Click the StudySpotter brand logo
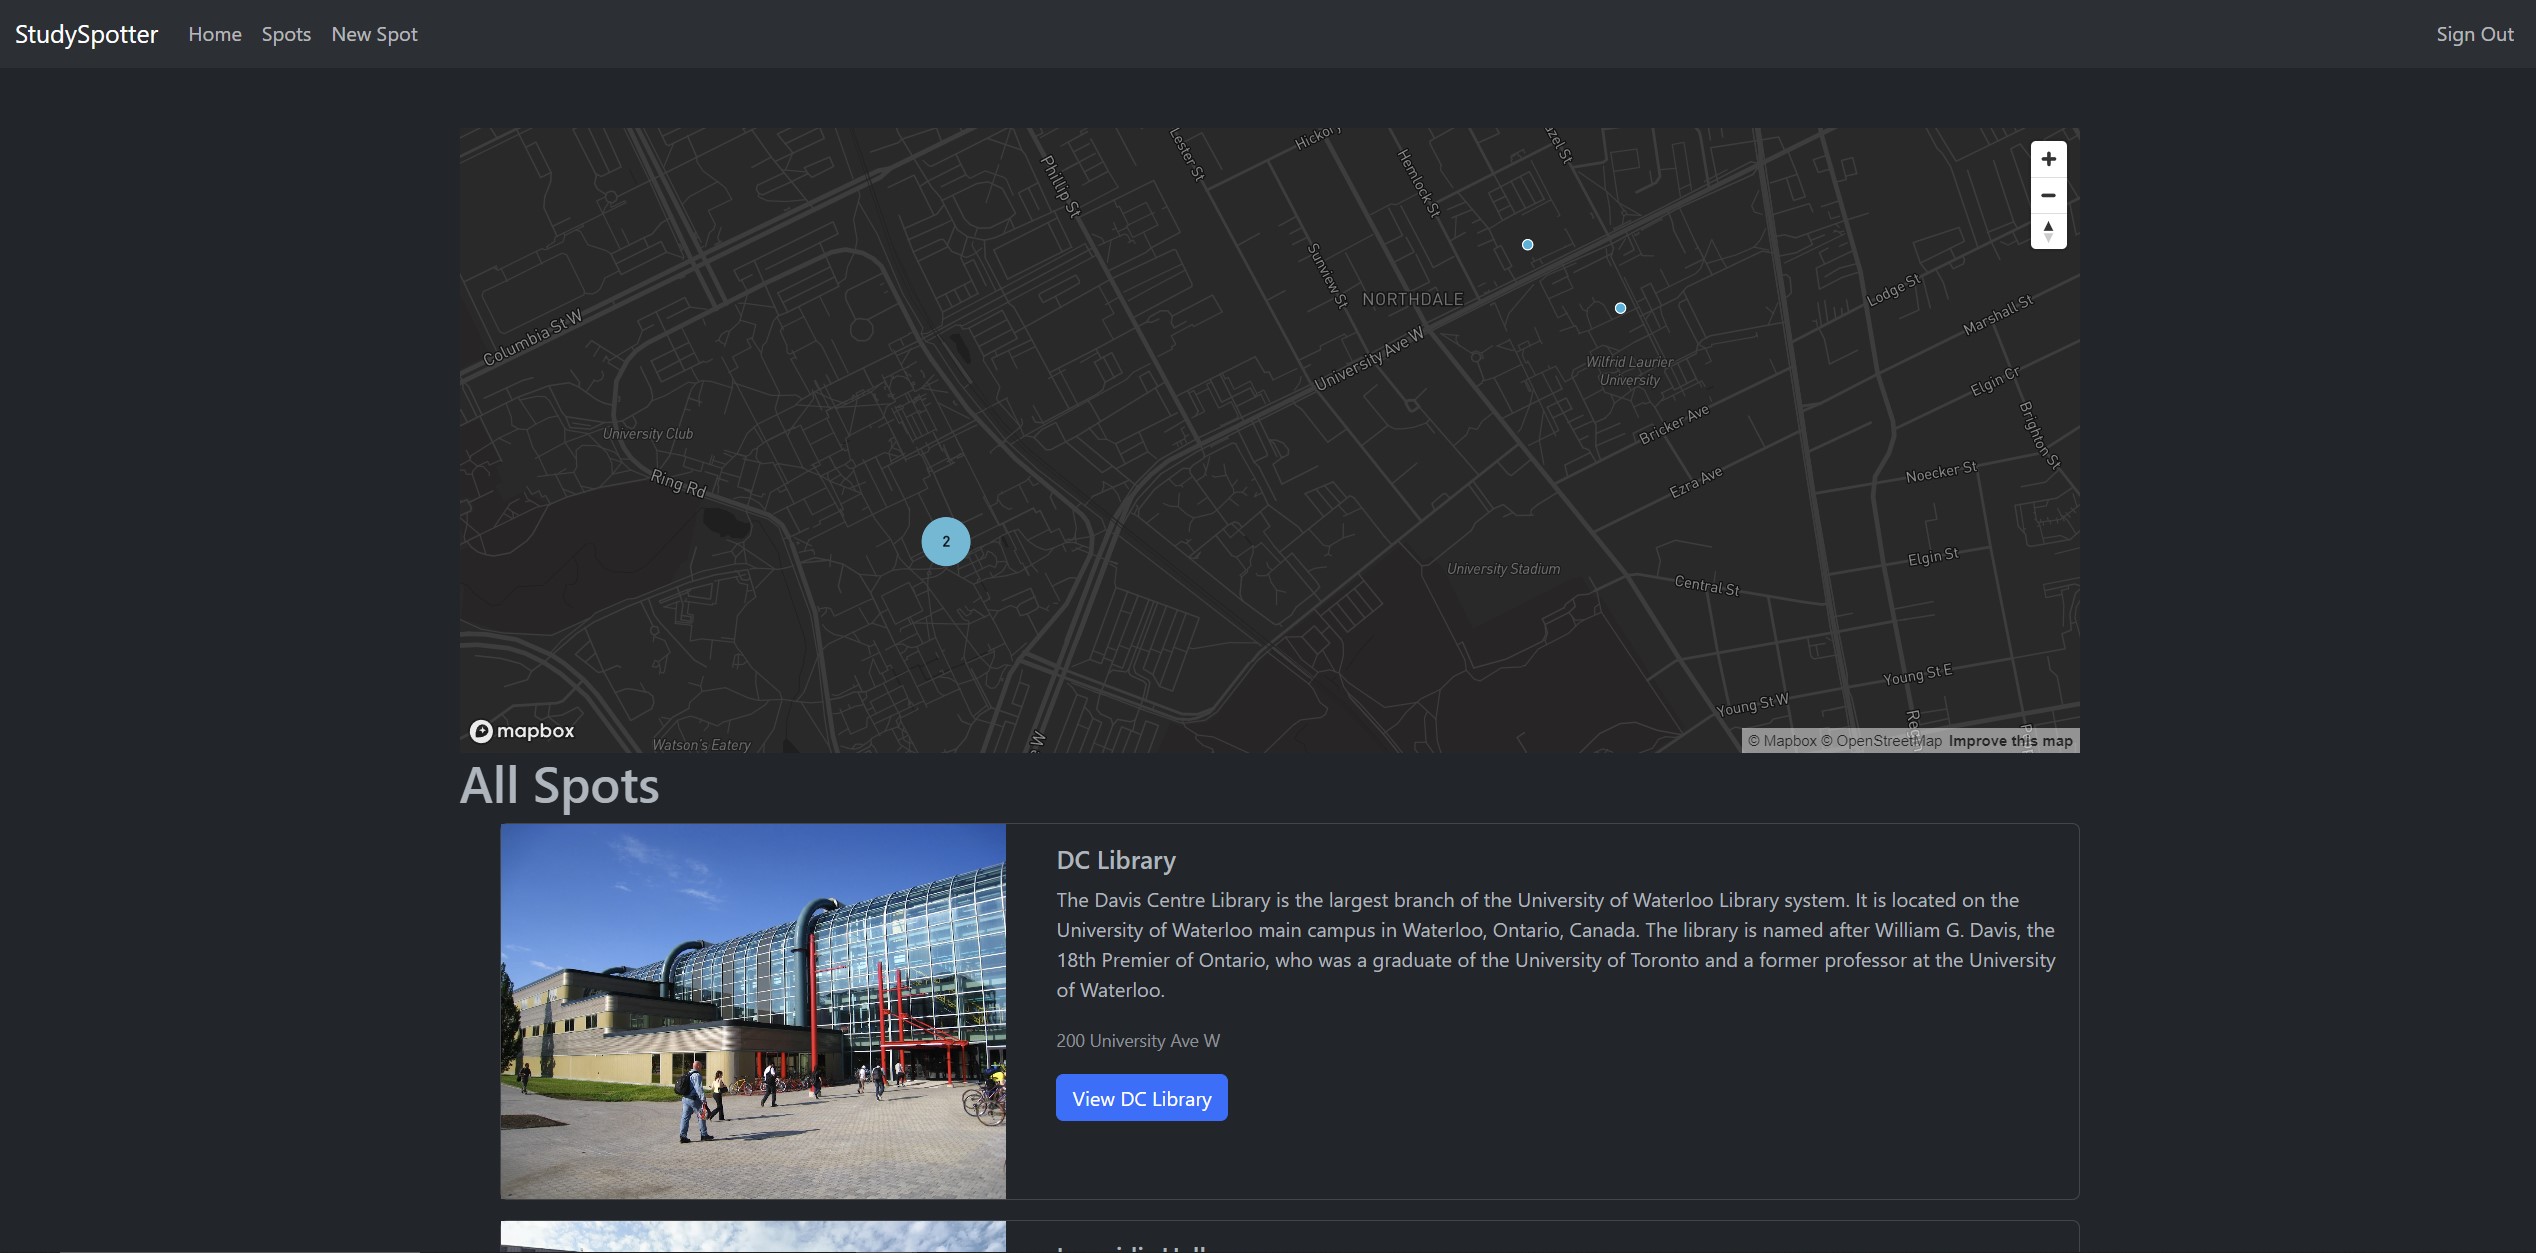Image resolution: width=2536 pixels, height=1253 pixels. 86,34
